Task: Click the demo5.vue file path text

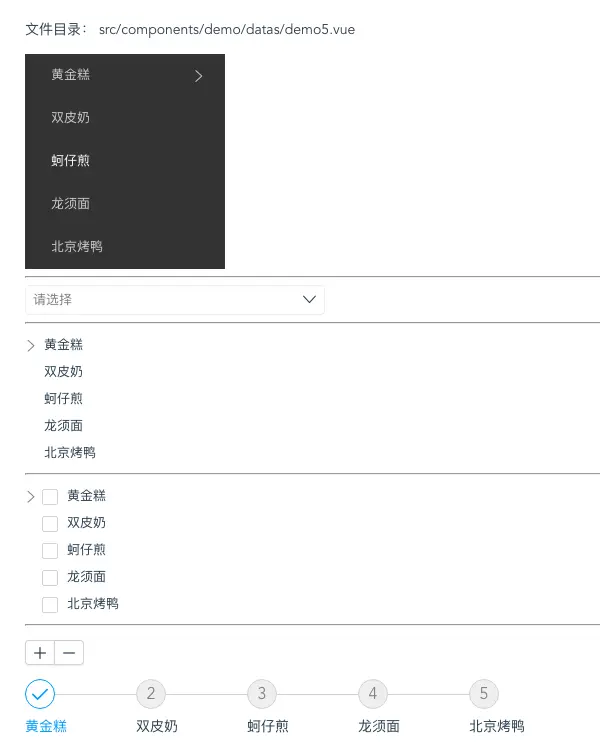Action: pos(227,29)
